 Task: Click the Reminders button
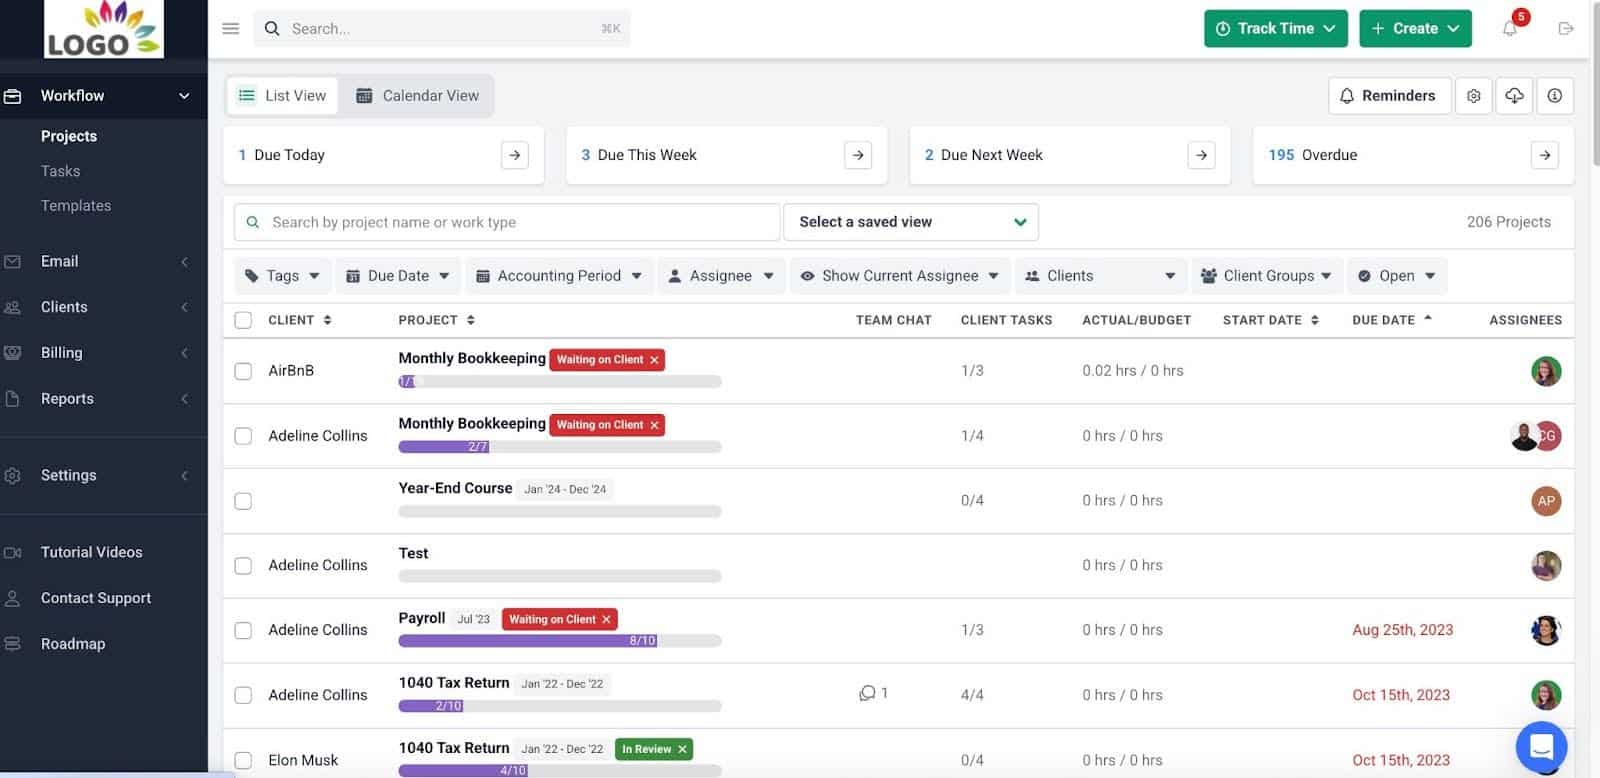click(1388, 96)
